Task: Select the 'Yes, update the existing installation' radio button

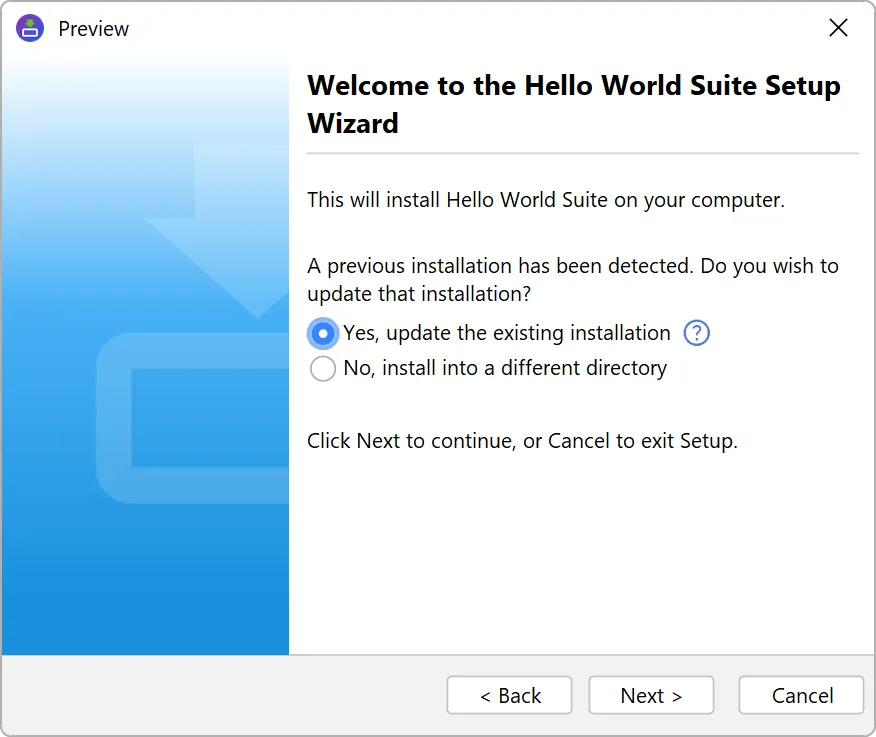Action: point(323,333)
